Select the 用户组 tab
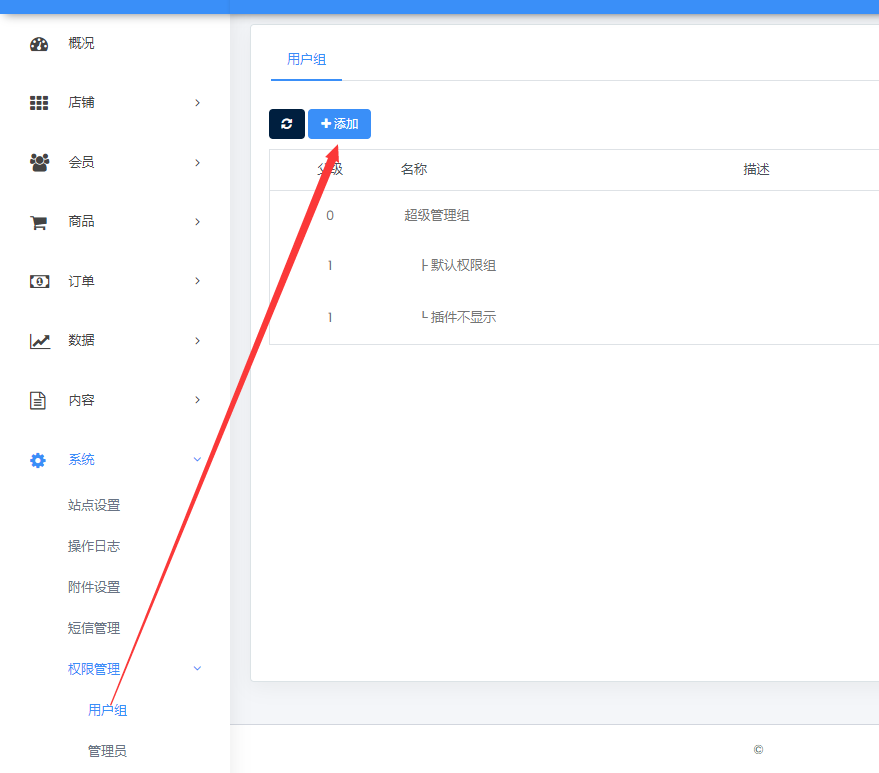 click(306, 60)
